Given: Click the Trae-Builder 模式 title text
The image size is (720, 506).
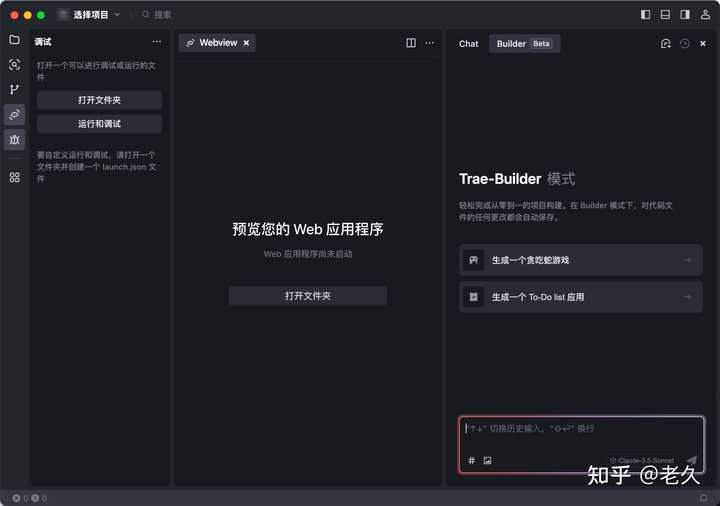Looking at the screenshot, I should tap(517, 179).
